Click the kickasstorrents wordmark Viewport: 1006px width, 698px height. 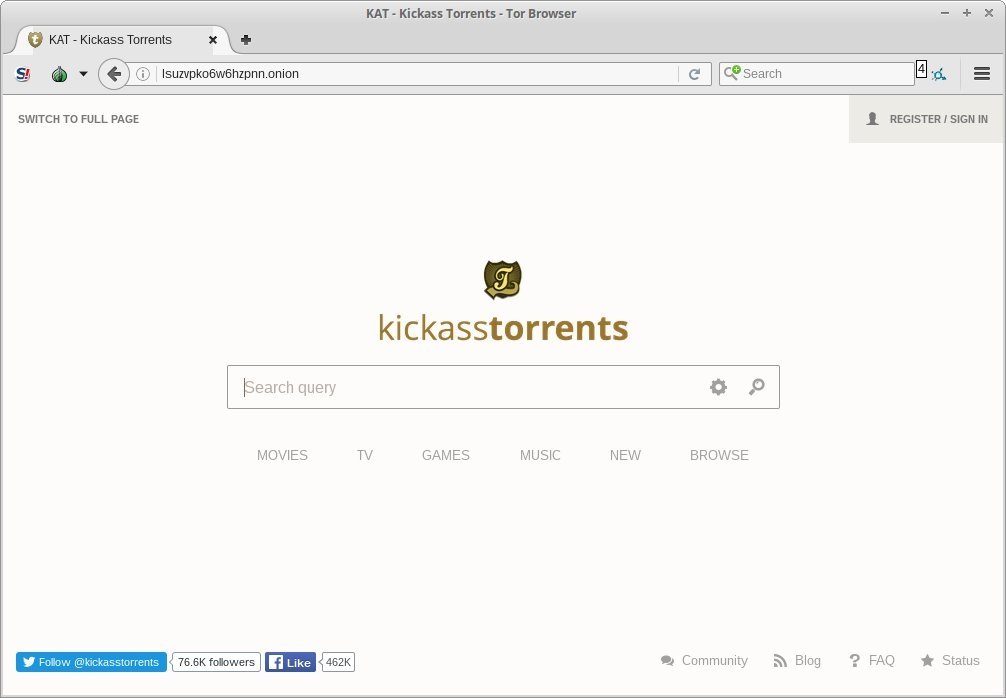point(504,328)
